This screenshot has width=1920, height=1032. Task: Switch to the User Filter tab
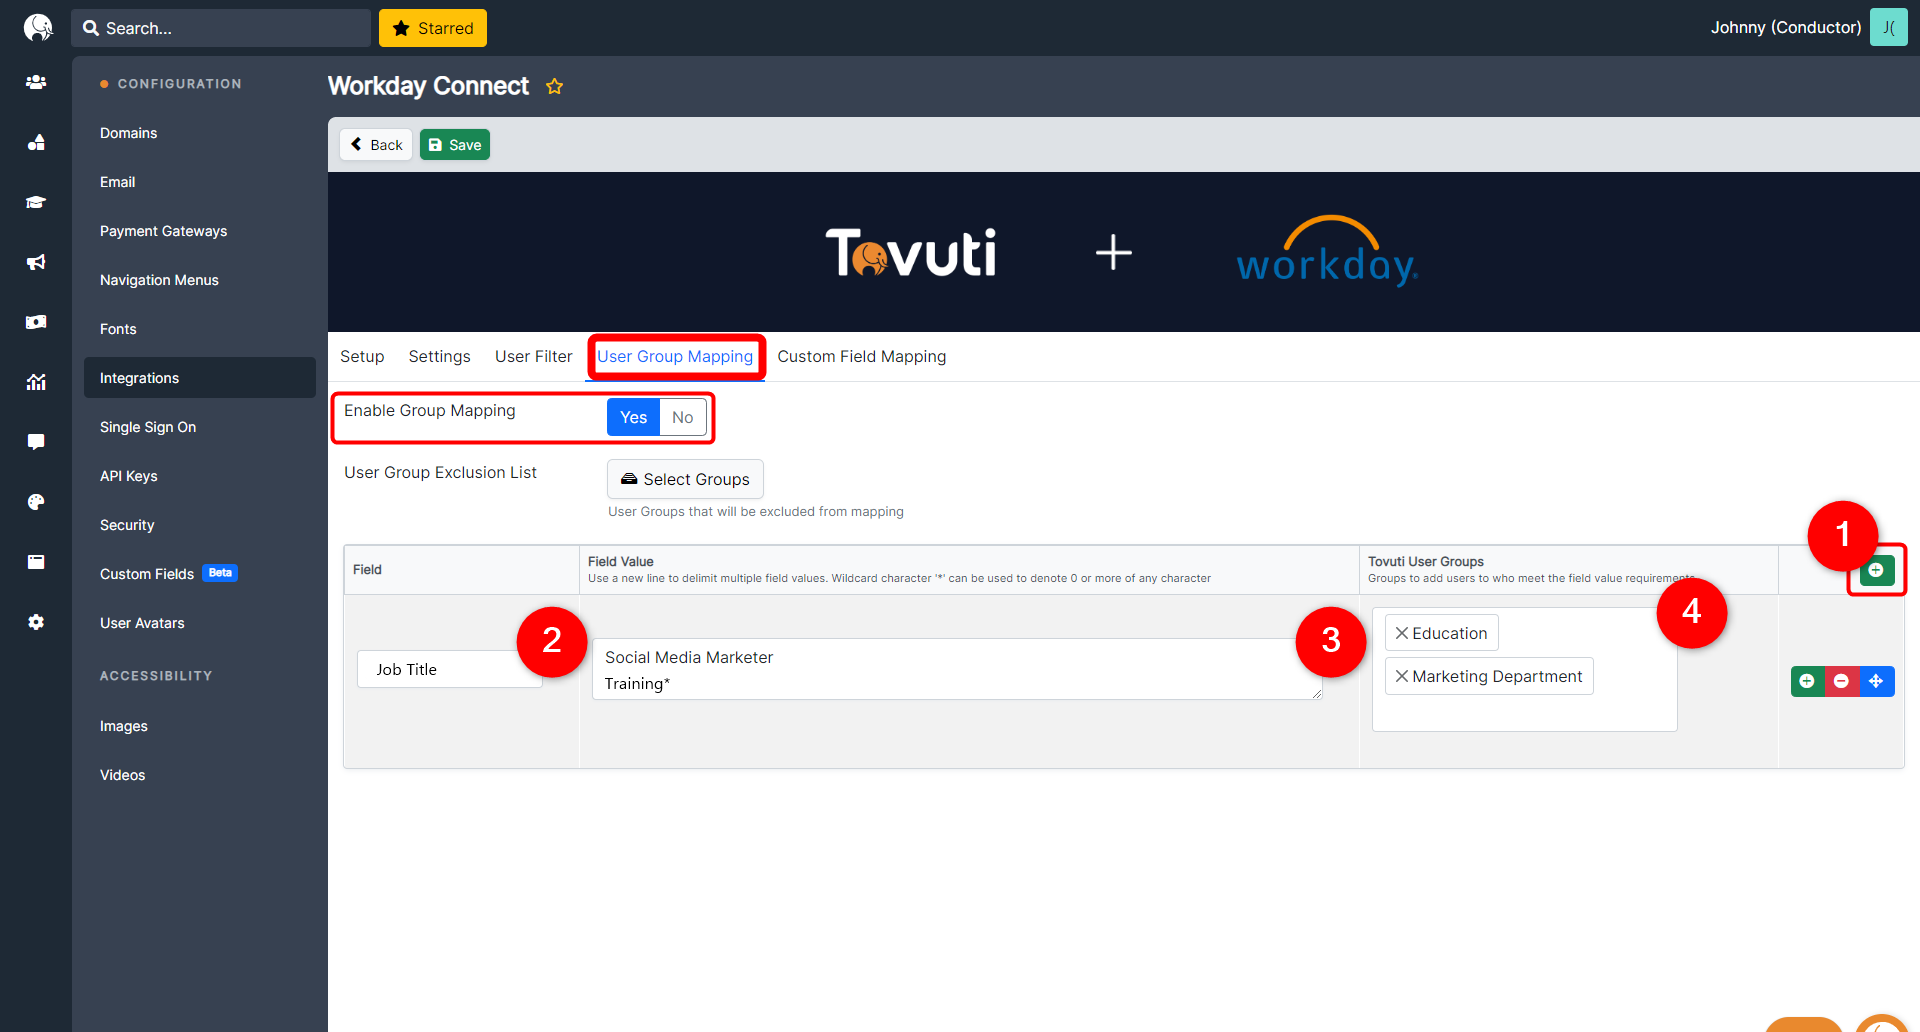(534, 356)
